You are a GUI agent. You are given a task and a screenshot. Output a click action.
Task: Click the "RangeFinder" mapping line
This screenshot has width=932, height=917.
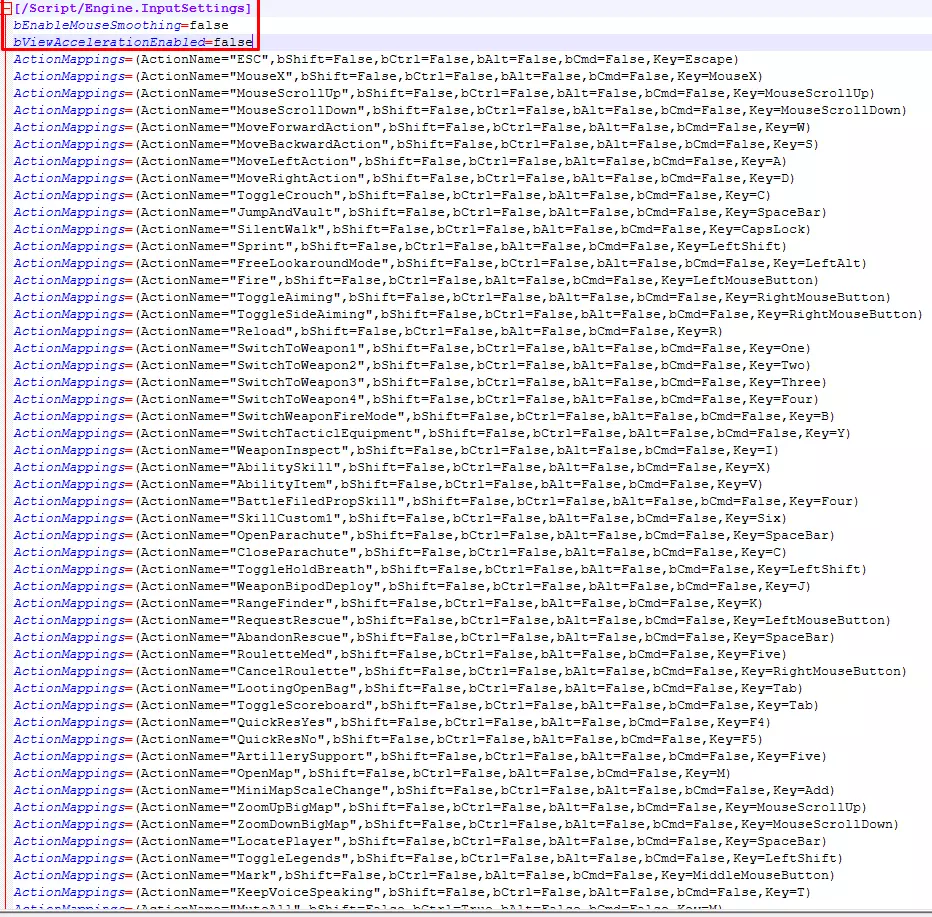tap(388, 603)
